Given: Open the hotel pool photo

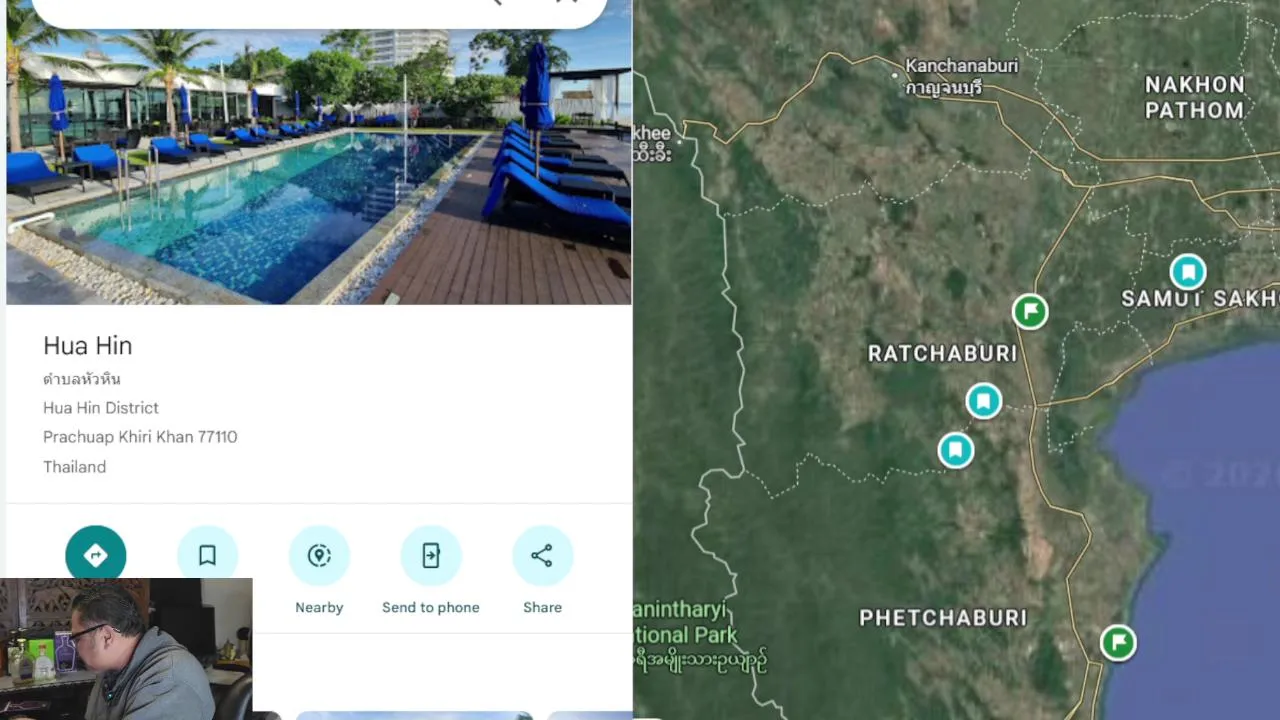Looking at the screenshot, I should coord(319,166).
